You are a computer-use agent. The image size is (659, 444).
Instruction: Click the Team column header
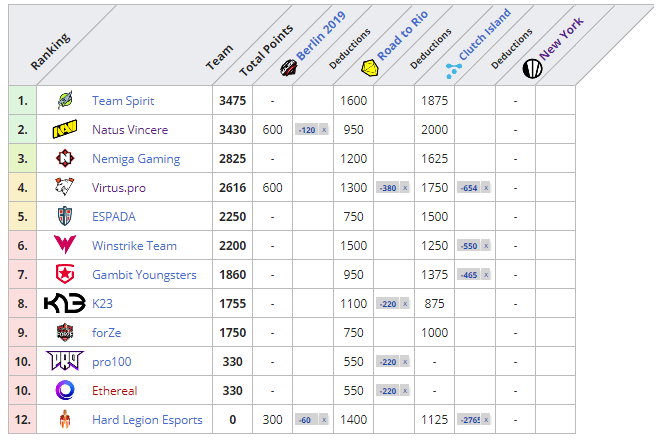click(x=219, y=57)
